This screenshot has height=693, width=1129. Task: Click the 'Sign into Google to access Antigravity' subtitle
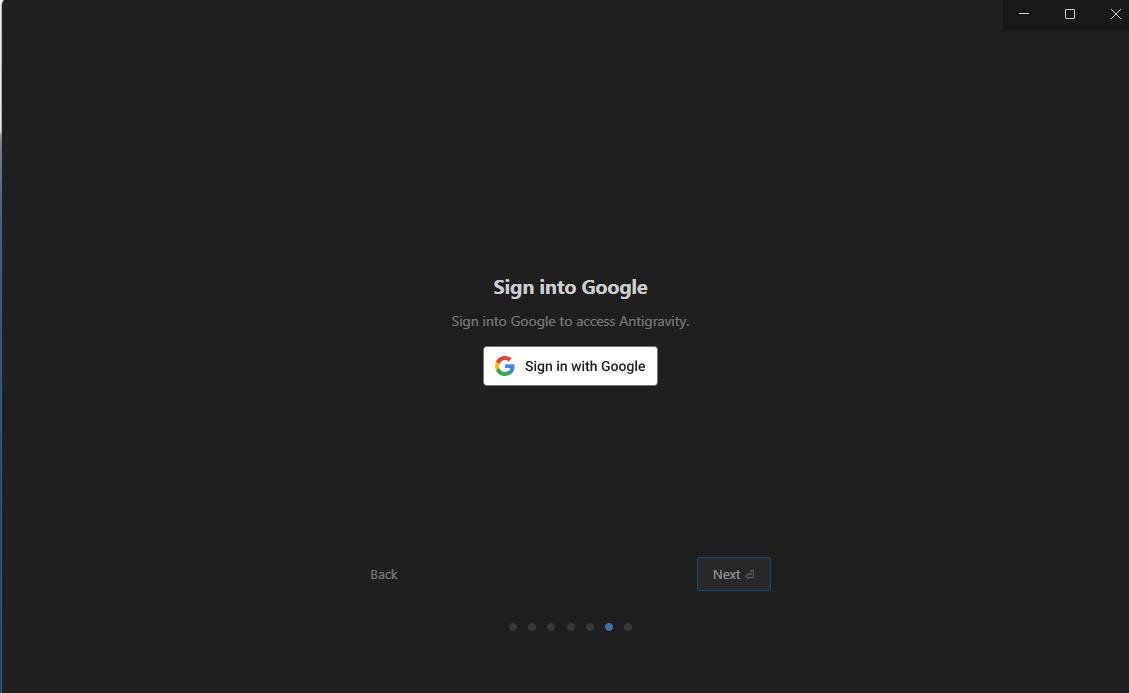tap(570, 321)
